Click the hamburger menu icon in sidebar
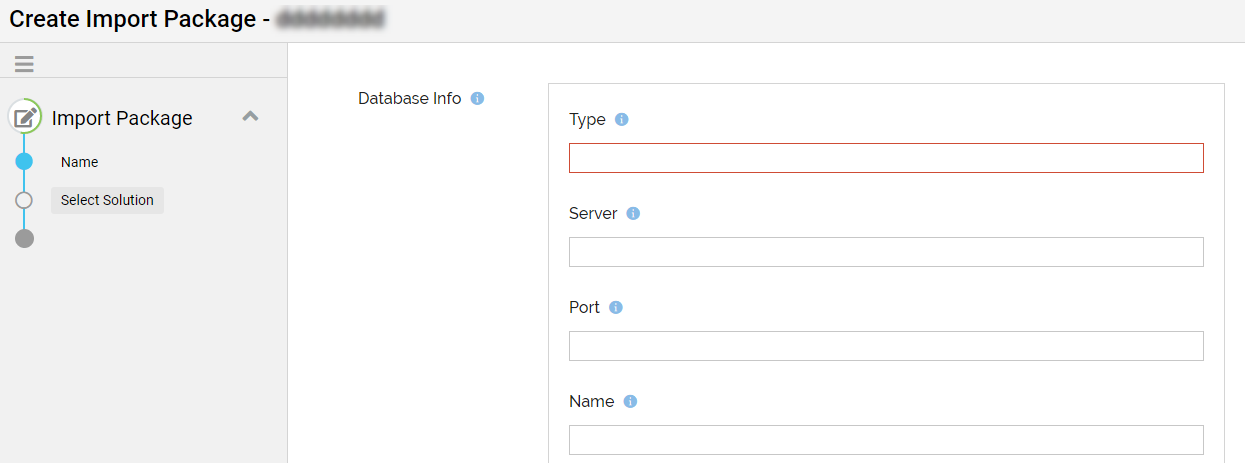This screenshot has height=463, width=1245. coord(24,64)
